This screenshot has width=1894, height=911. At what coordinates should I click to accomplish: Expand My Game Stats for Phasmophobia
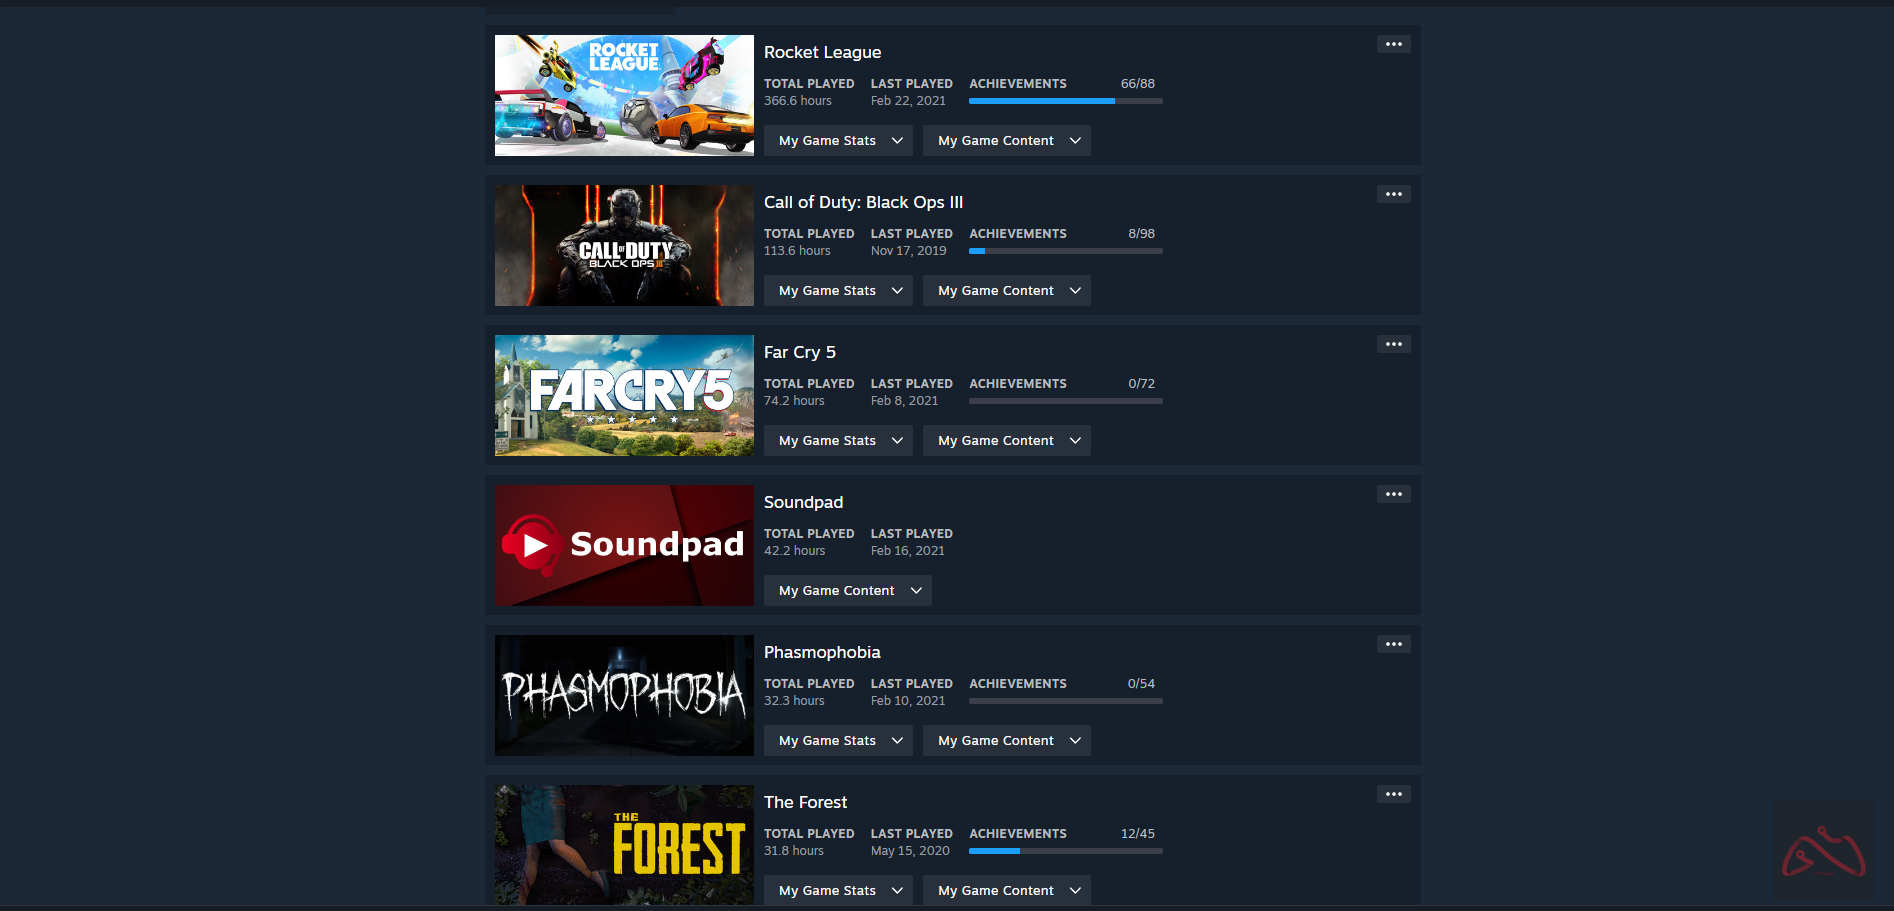point(838,741)
